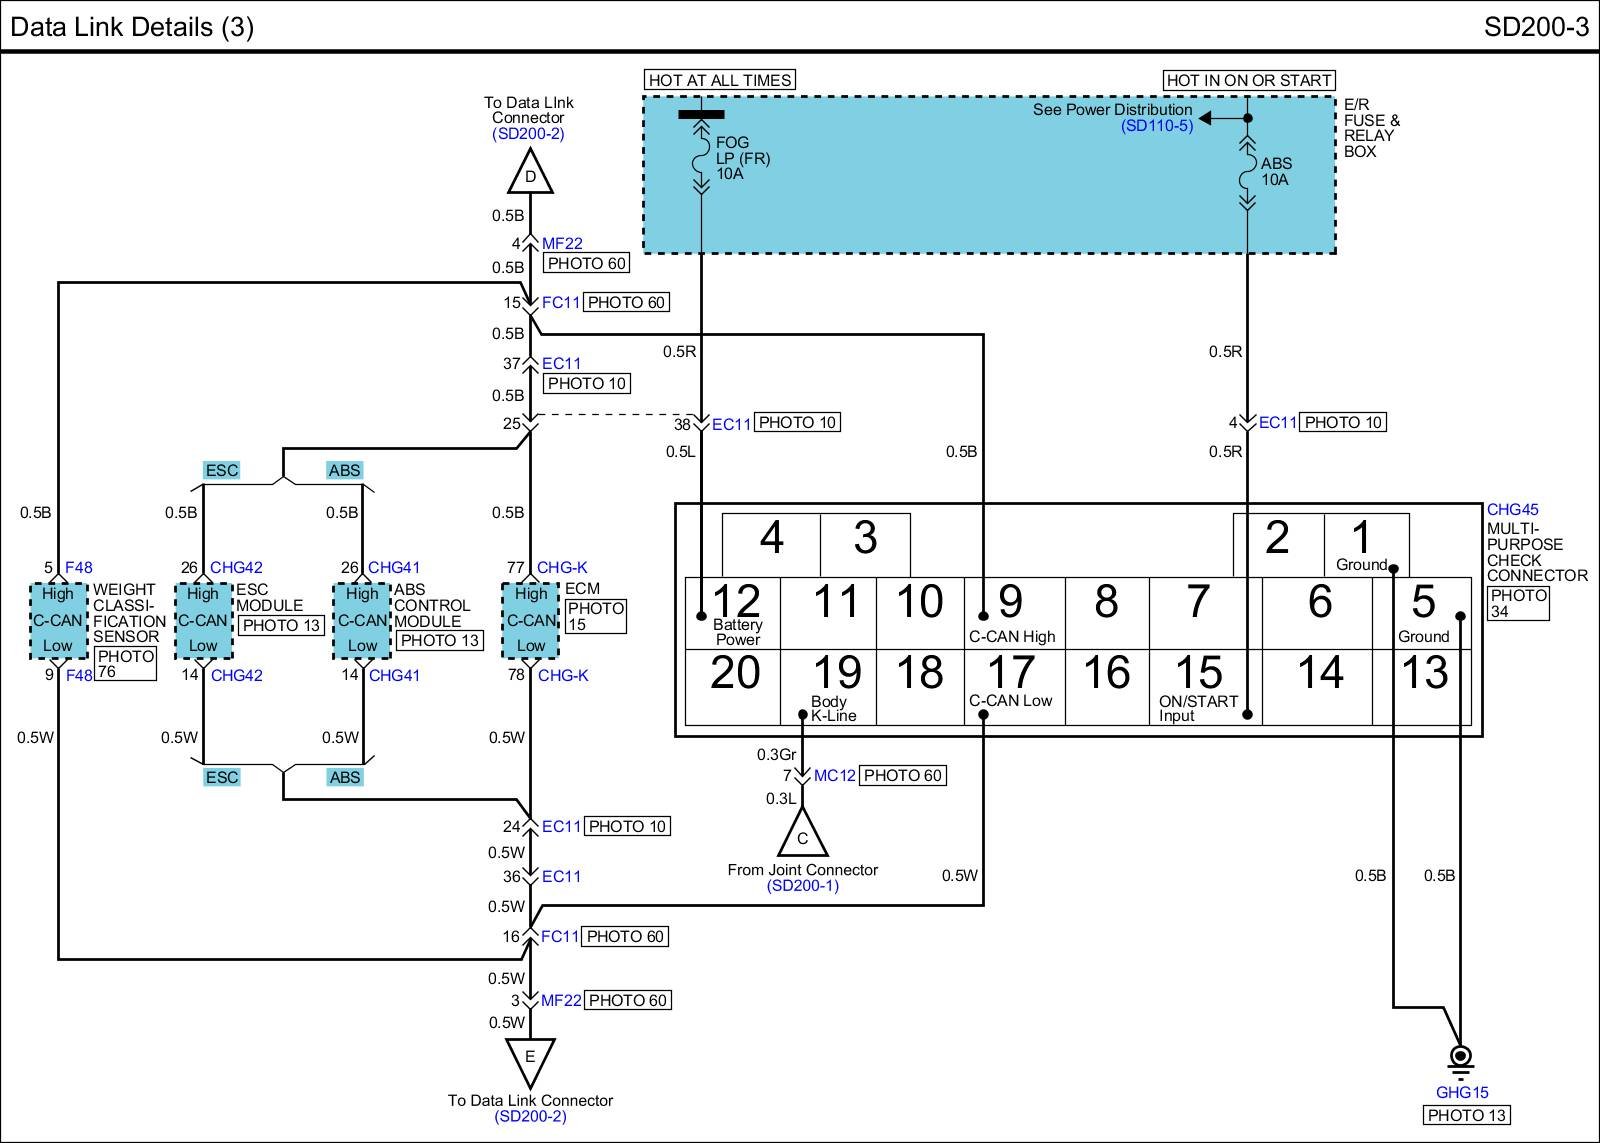Click the triangle E connector symbol
The width and height of the screenshot is (1600, 1143).
click(530, 1060)
